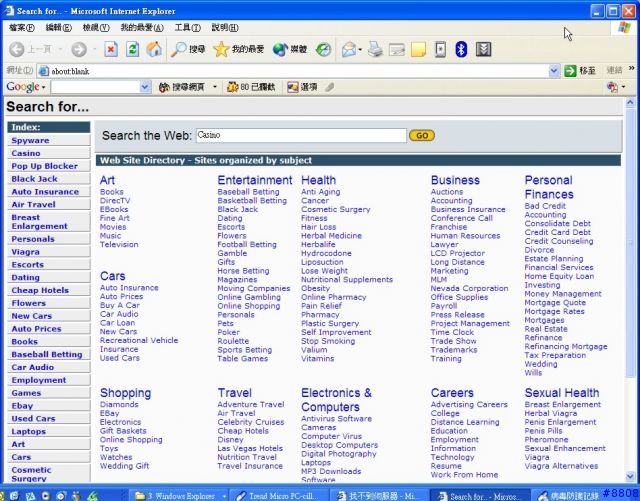The image size is (640, 501).
Task: Click the Print printer icon
Action: [375, 49]
